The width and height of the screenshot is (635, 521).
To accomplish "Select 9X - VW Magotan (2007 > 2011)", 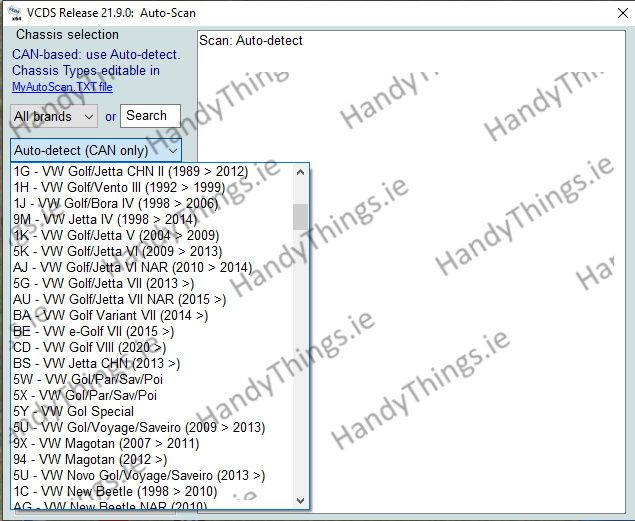I will pyautogui.click(x=152, y=443).
